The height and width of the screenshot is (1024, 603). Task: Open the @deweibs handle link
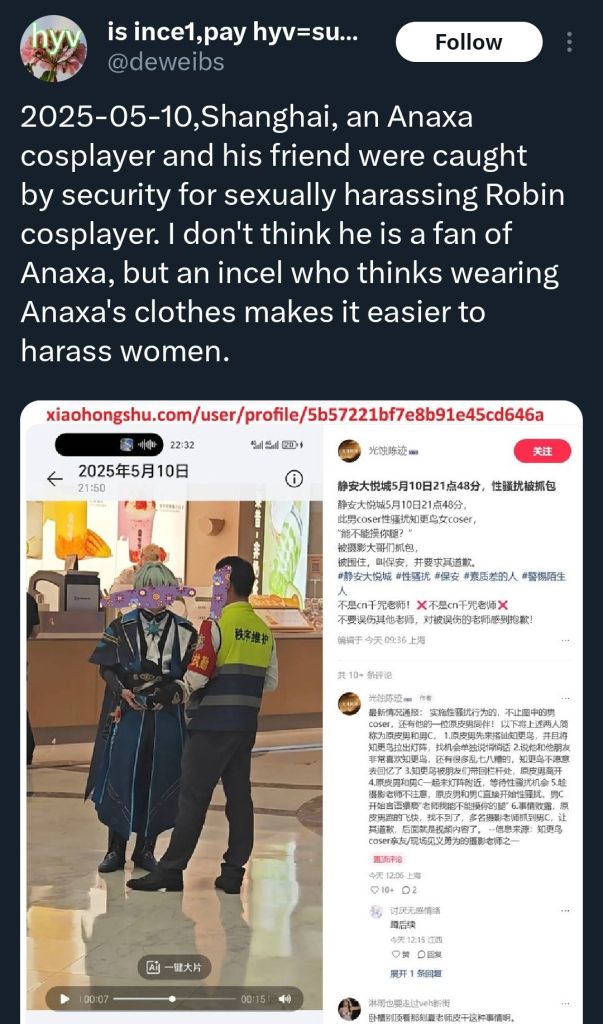(165, 62)
